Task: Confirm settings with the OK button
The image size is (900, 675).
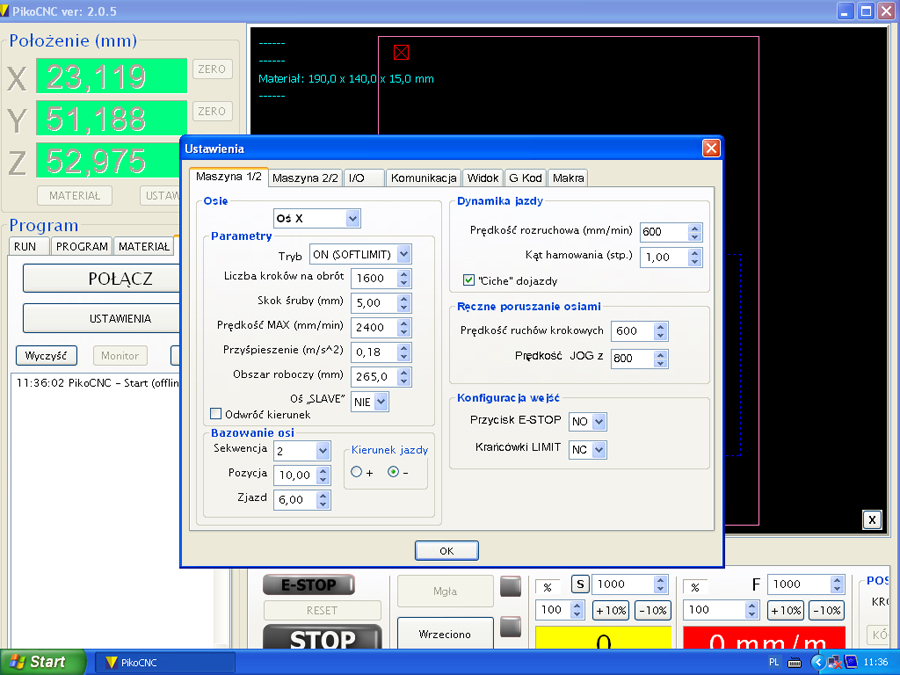Action: coord(447,551)
